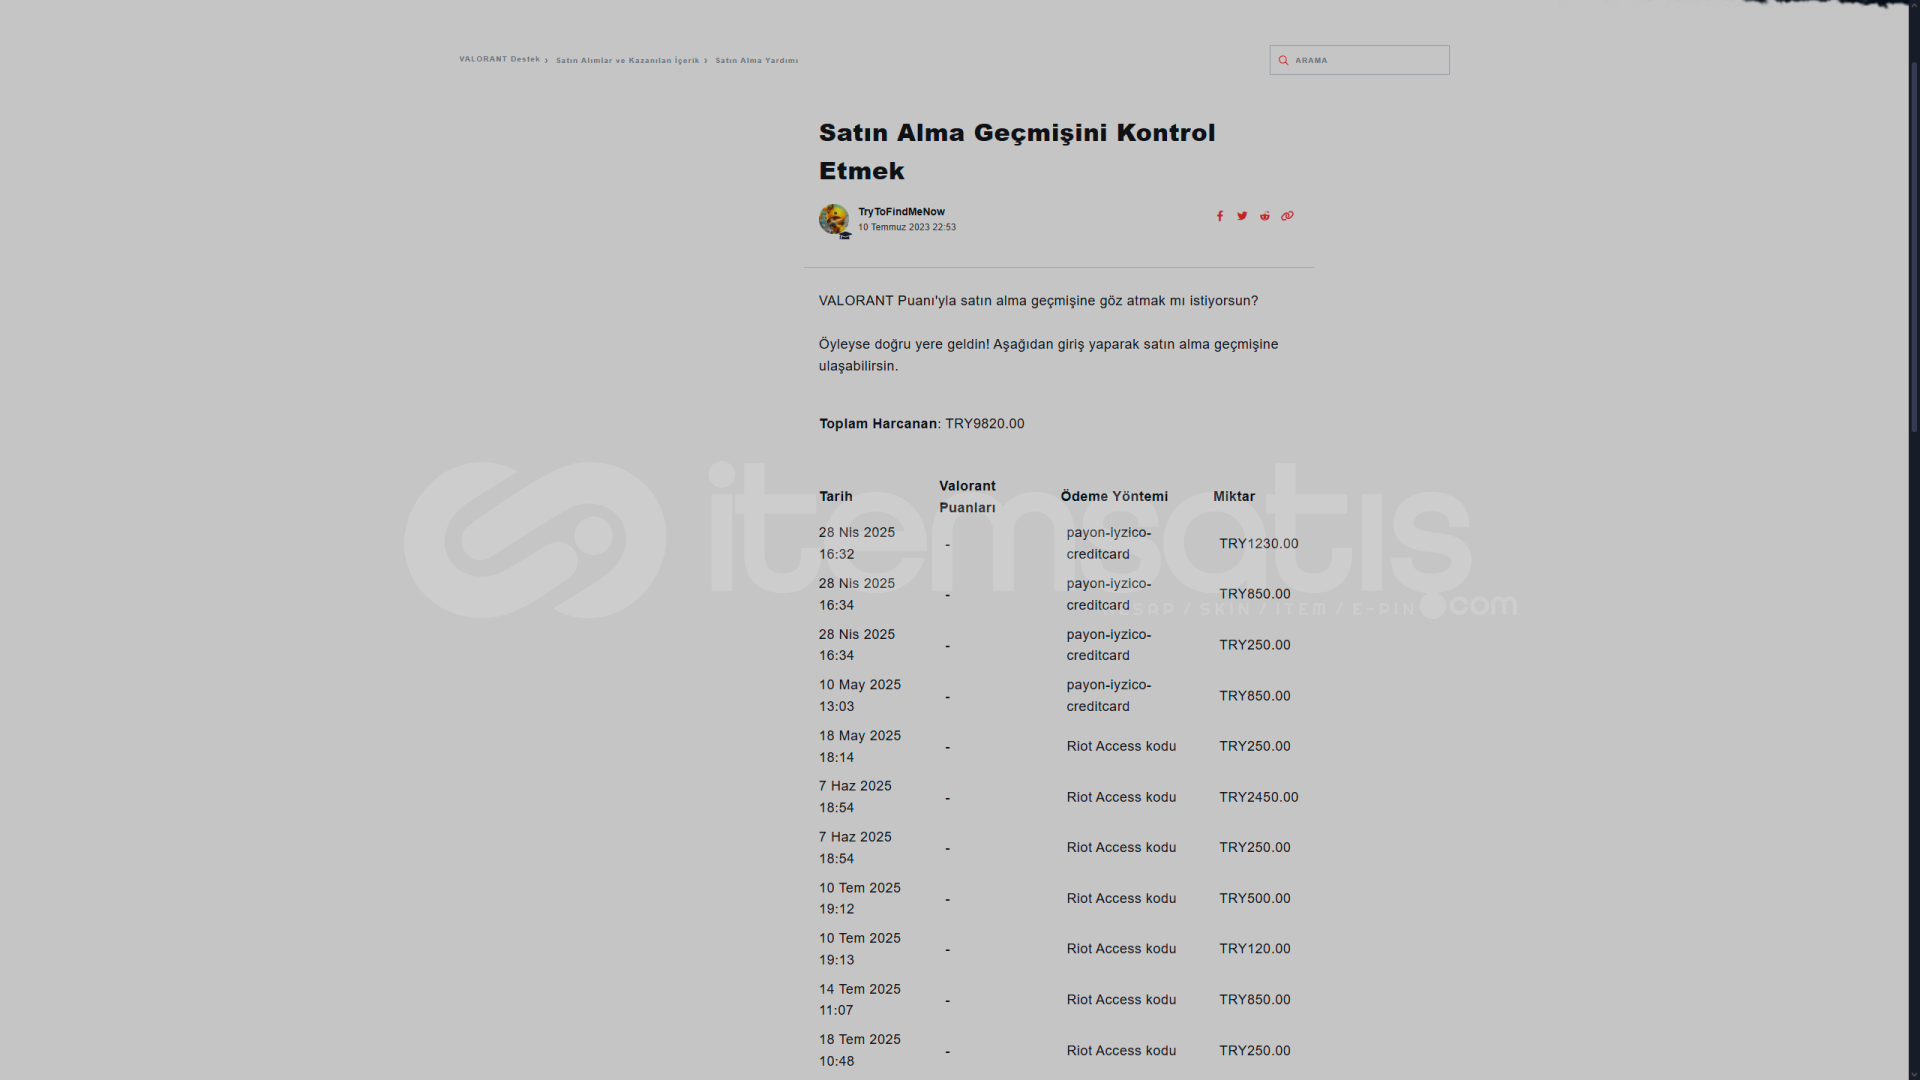Share article on Reddit
Viewport: 1920px width, 1080px height.
[x=1264, y=216]
